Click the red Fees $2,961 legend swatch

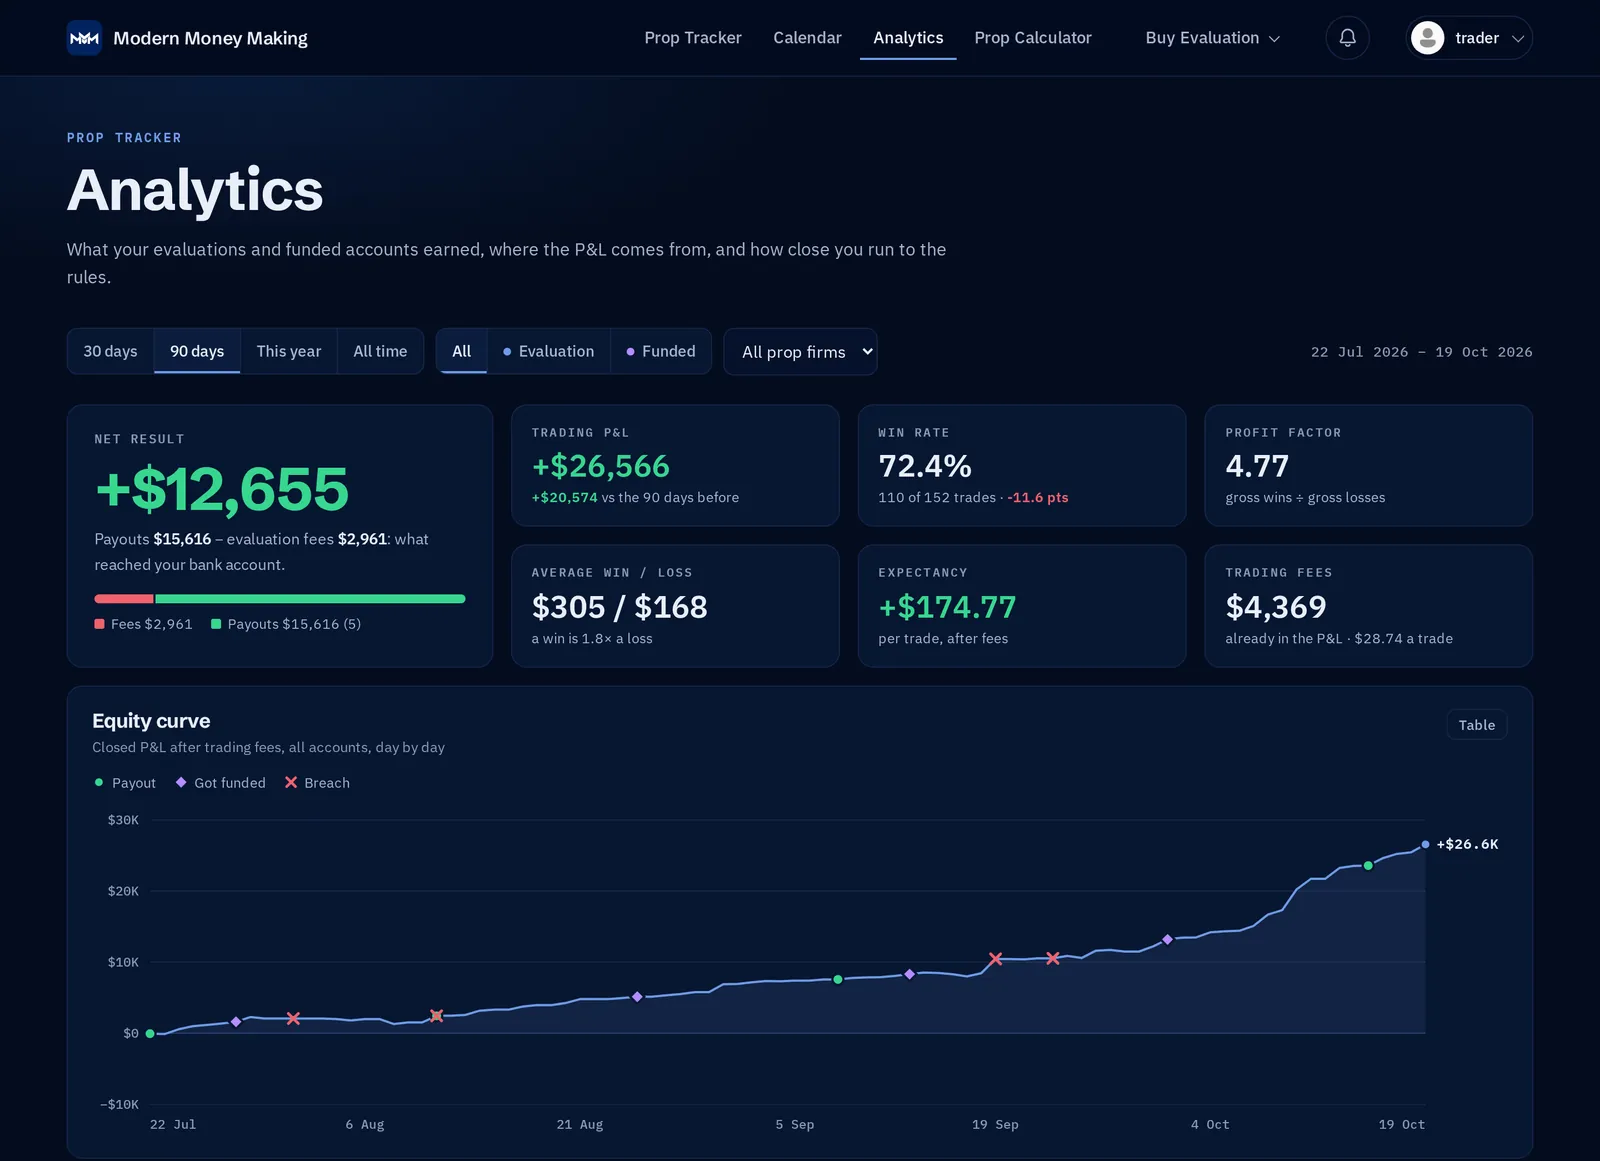point(99,624)
